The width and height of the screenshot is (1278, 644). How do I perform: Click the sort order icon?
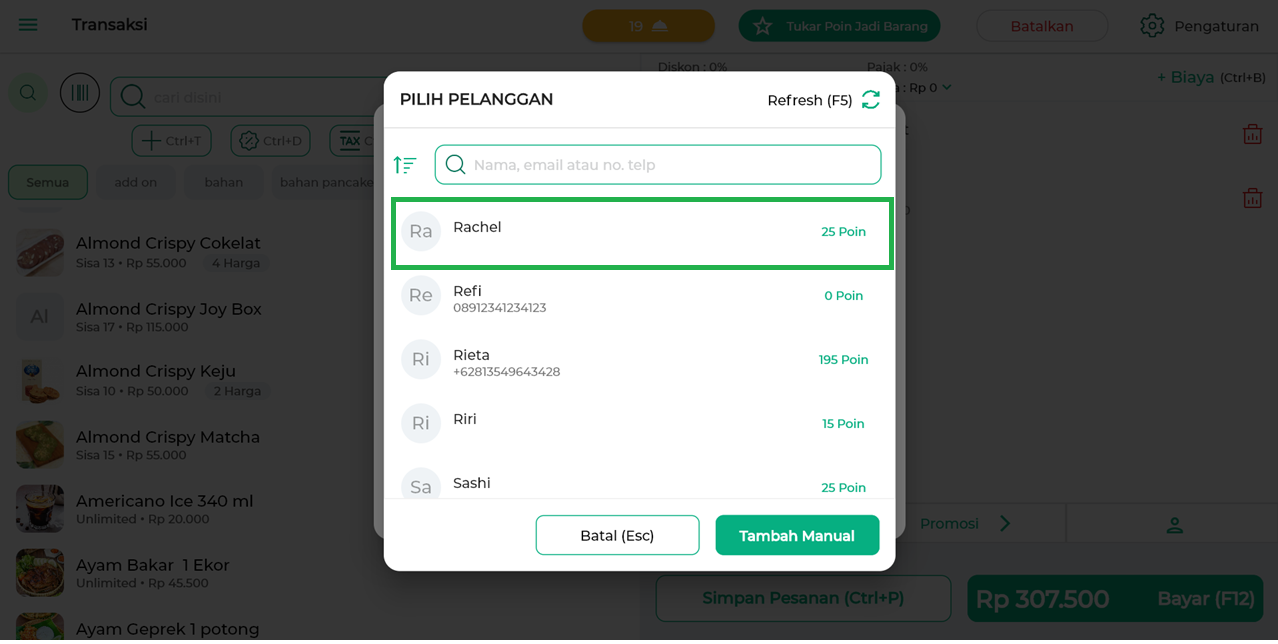tap(405, 165)
